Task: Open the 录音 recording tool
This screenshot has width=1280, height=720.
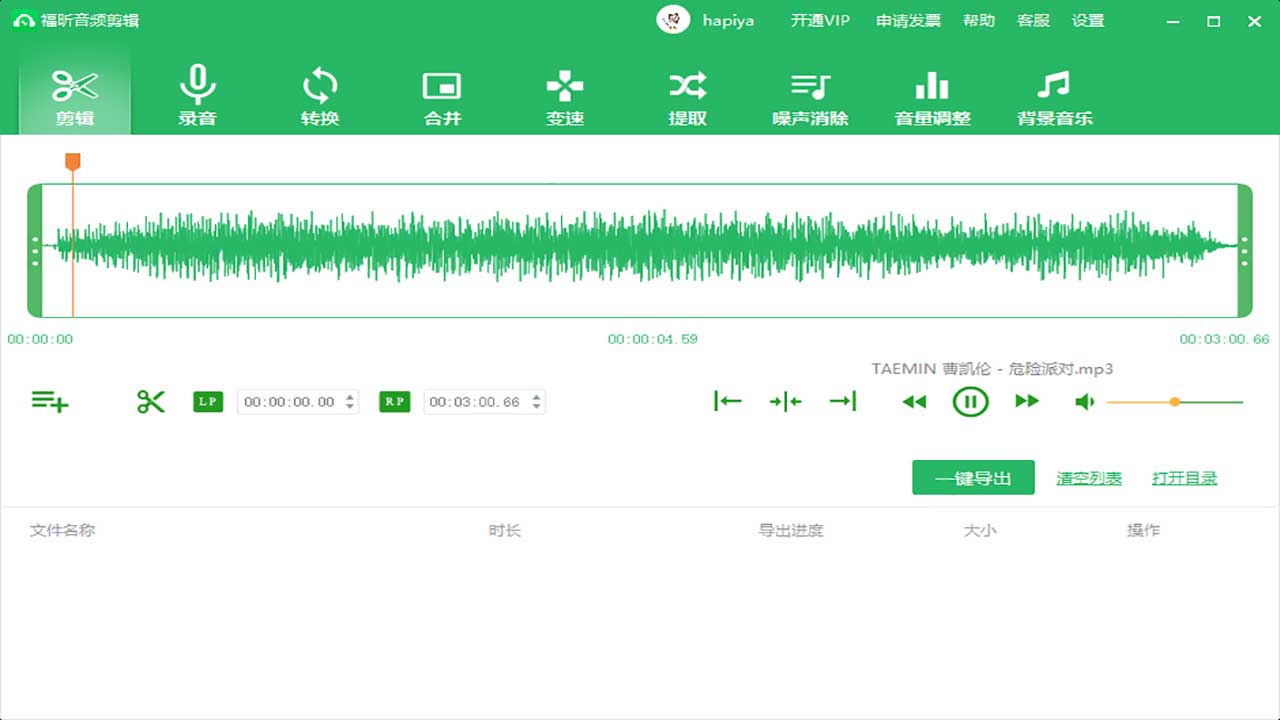Action: click(x=197, y=95)
